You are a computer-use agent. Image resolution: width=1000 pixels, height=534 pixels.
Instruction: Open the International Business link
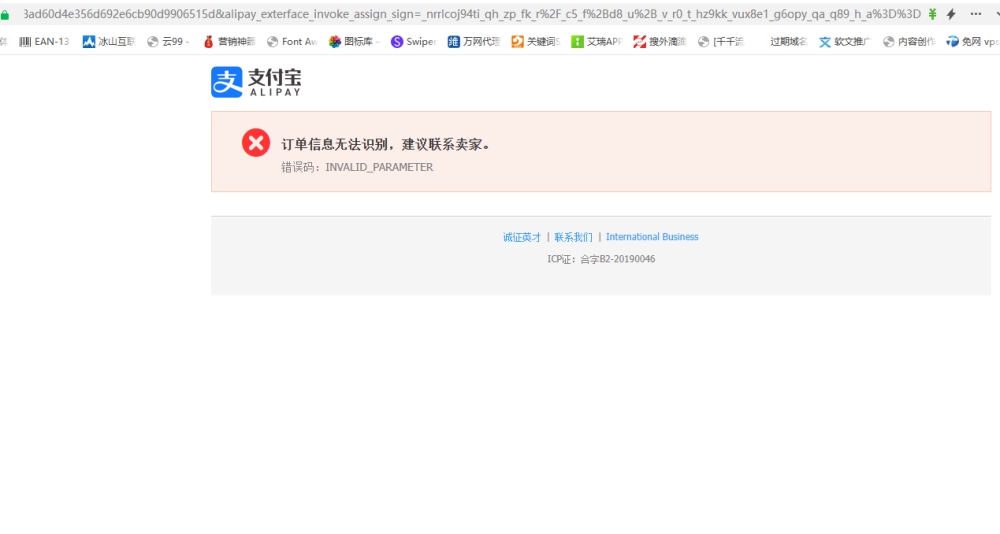tap(652, 237)
